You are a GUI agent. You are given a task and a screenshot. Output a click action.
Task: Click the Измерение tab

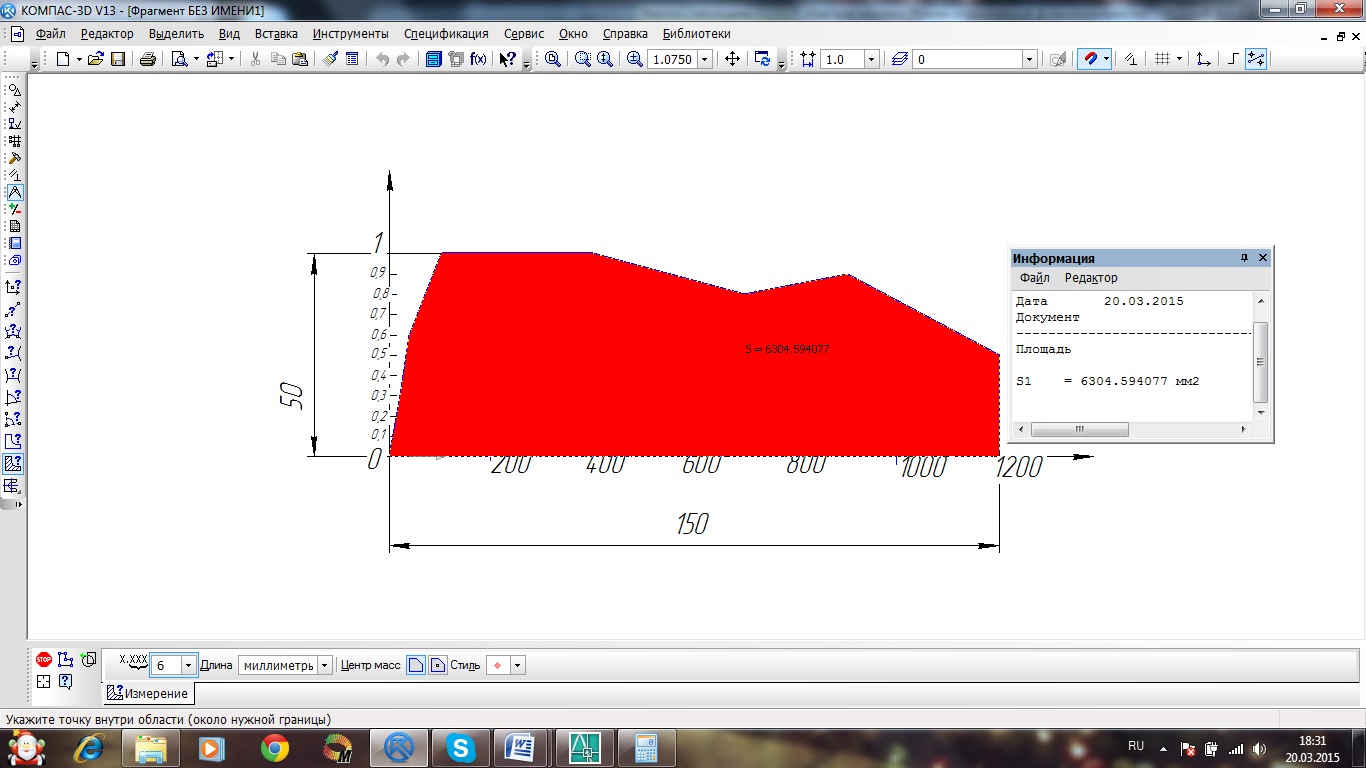[148, 693]
